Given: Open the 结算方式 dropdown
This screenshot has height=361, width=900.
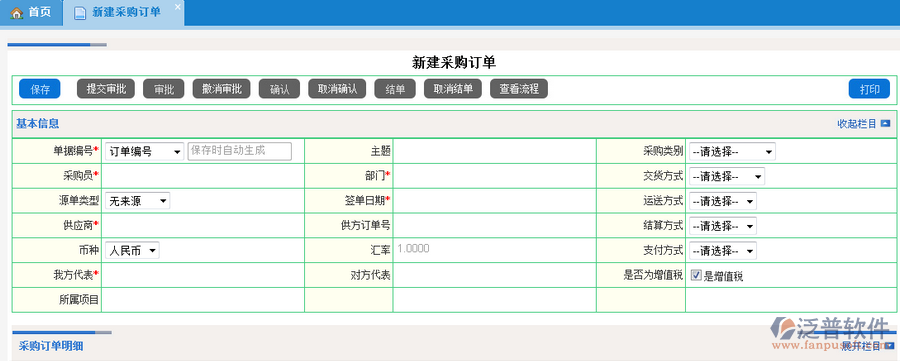Looking at the screenshot, I should pyautogui.click(x=723, y=226).
